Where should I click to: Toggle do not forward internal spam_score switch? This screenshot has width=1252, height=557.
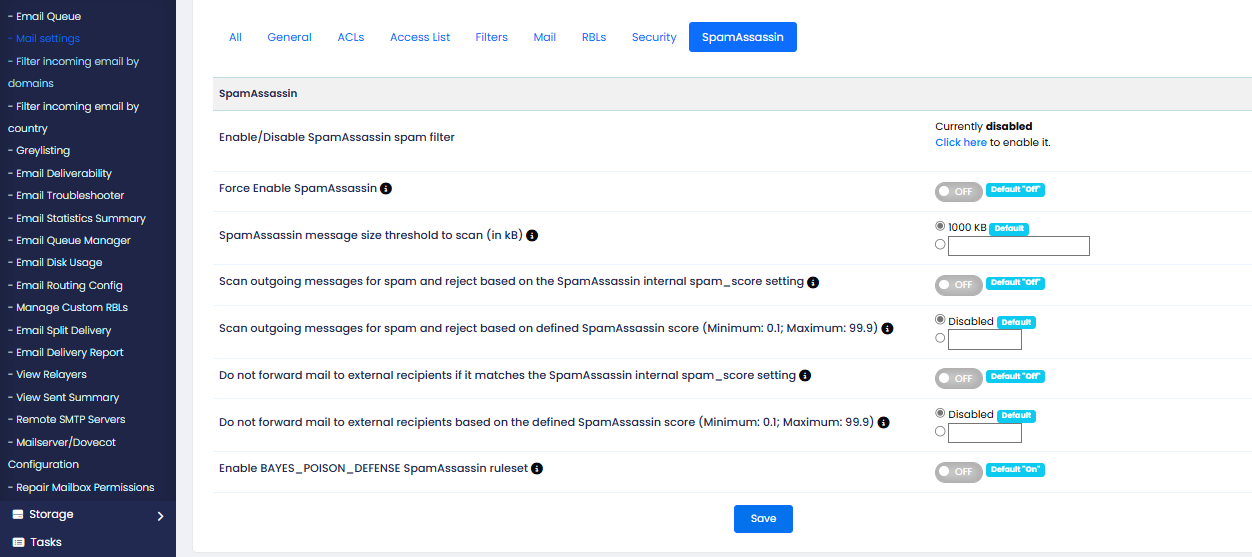(x=959, y=379)
